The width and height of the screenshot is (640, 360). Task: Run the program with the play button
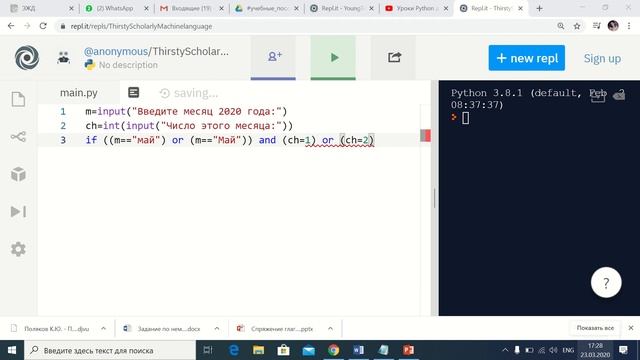tap(333, 57)
